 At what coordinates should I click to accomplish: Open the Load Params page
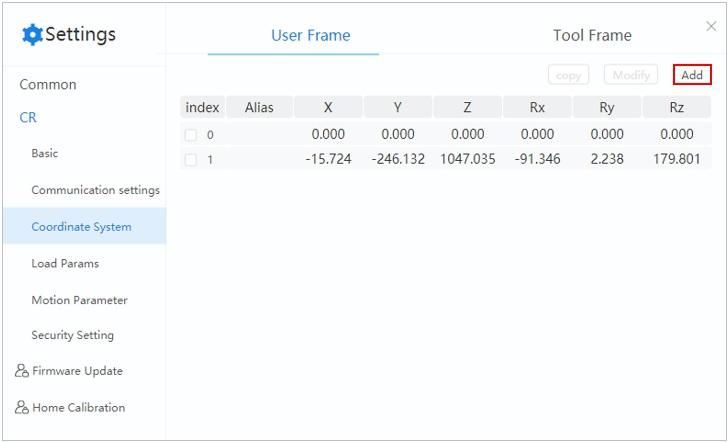click(65, 263)
